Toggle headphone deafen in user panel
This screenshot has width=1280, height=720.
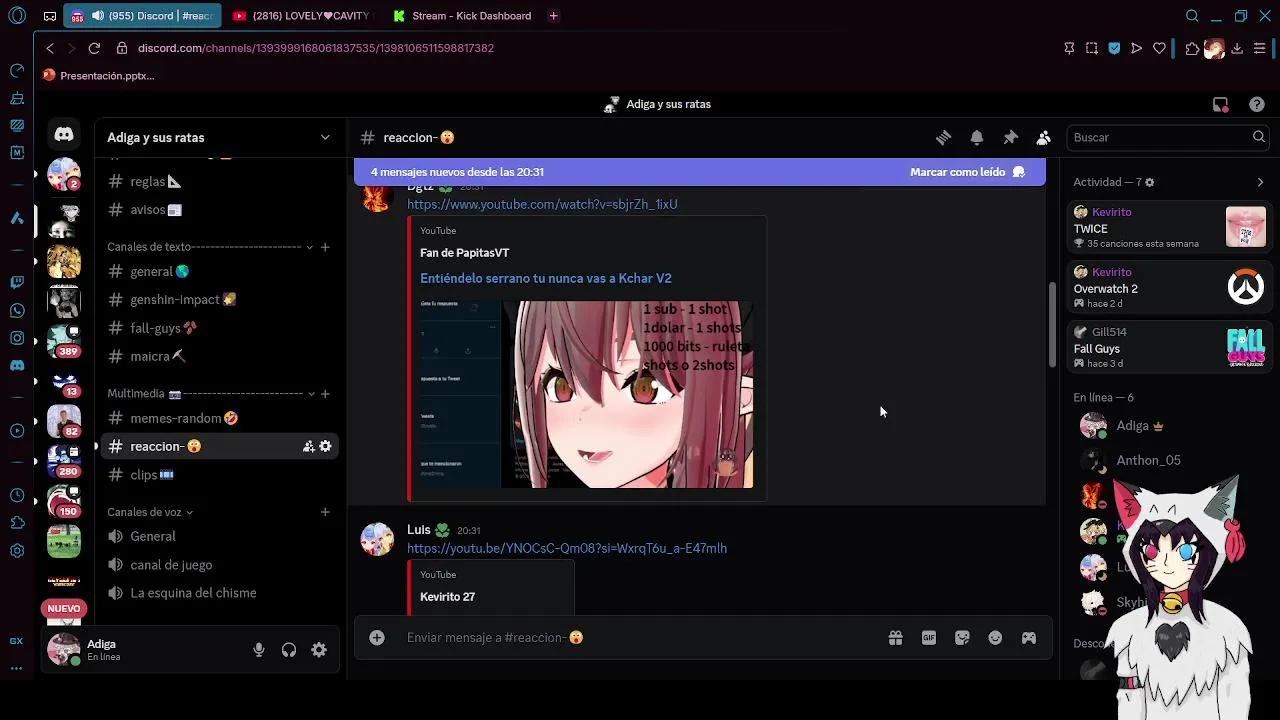point(289,650)
